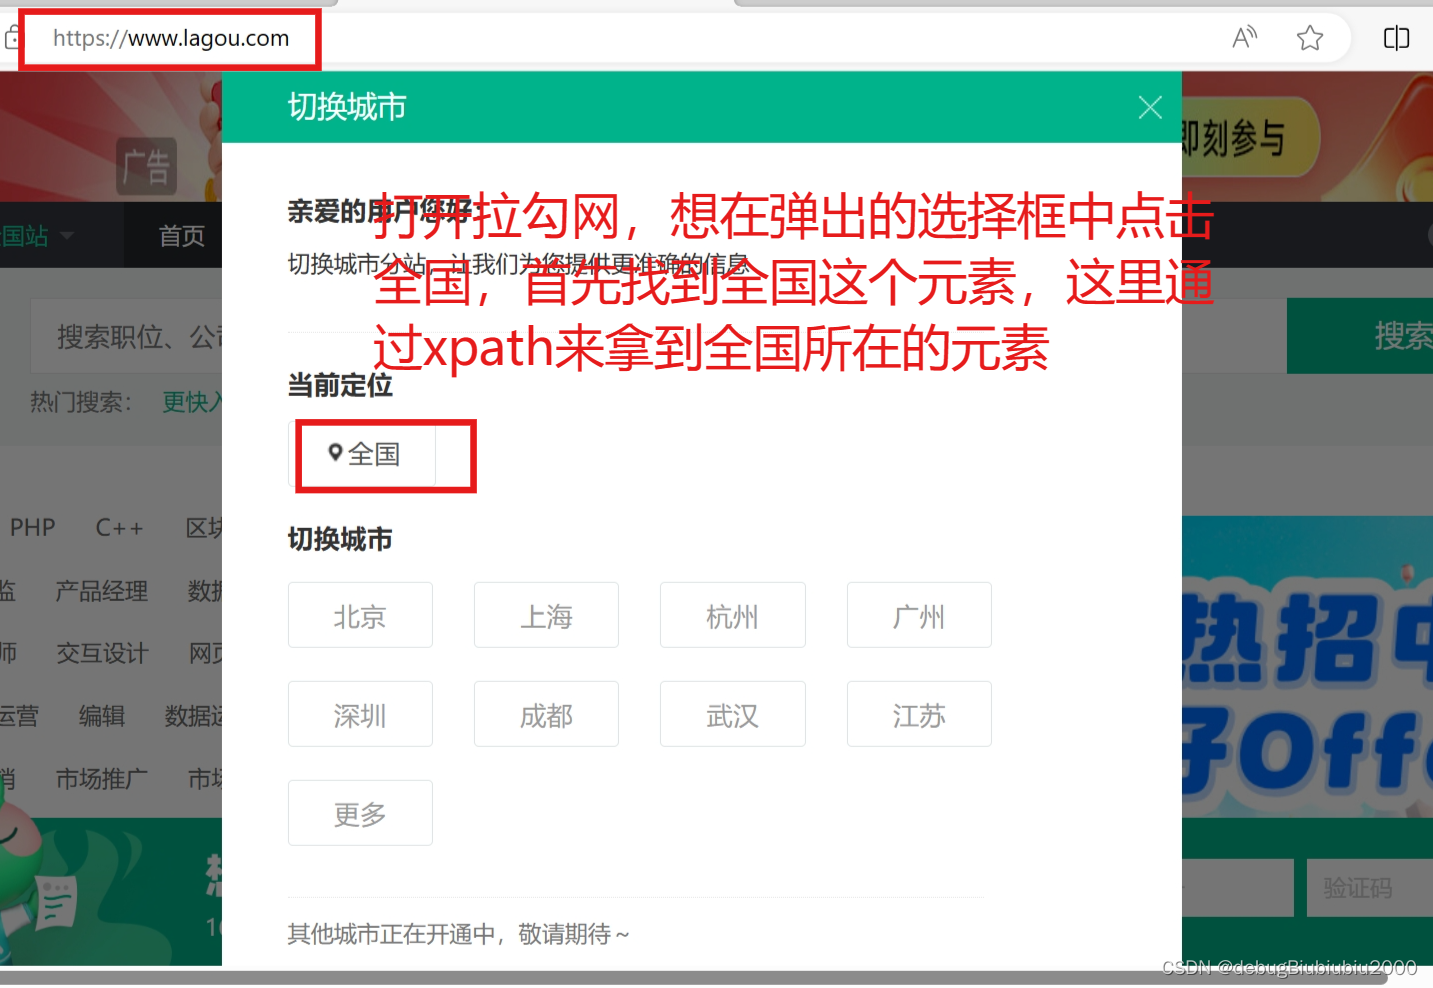1433x988 pixels.
Task: Click the 即刻参与 banner button
Action: click(x=1249, y=139)
